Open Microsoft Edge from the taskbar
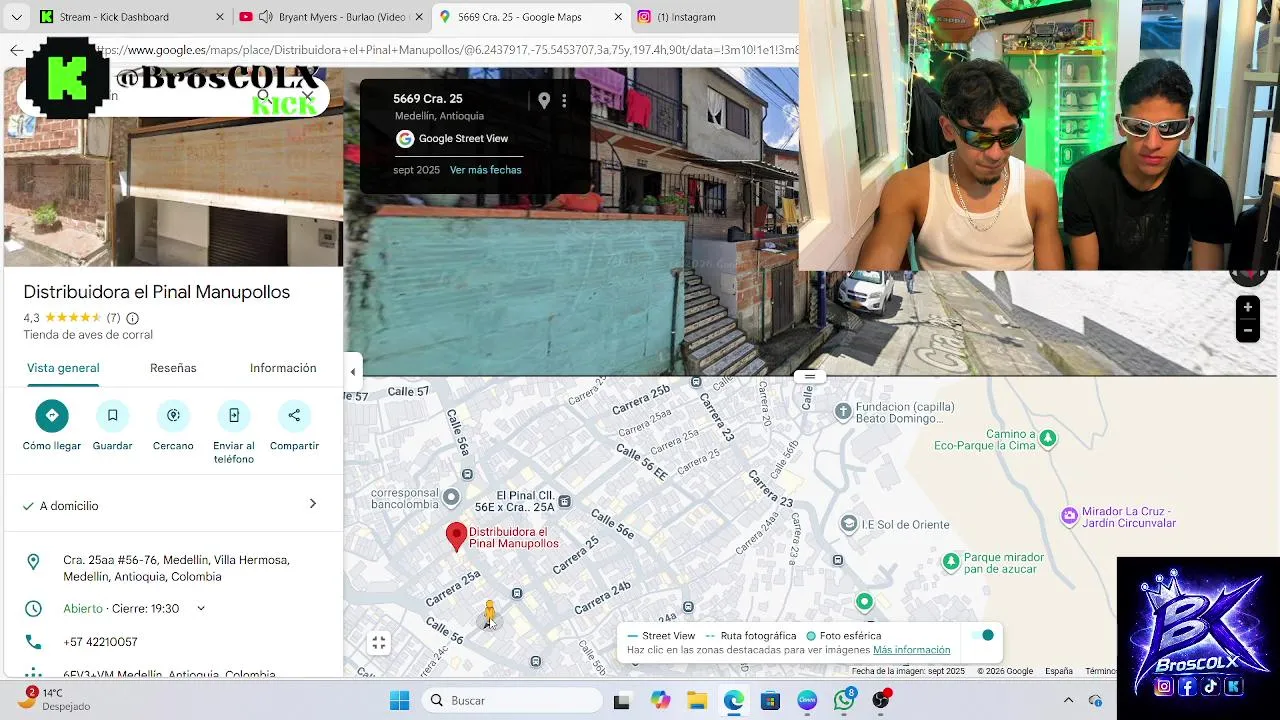The height and width of the screenshot is (720, 1280). 734,700
